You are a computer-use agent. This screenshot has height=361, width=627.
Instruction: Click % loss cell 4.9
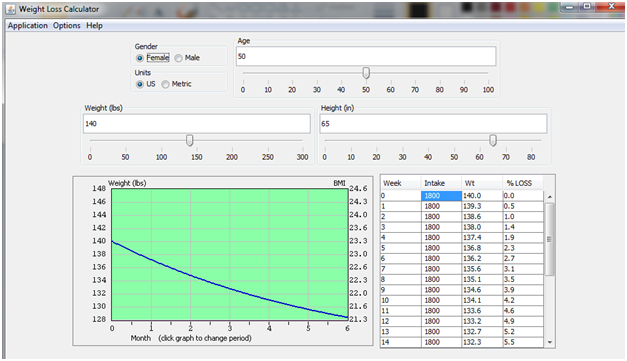point(523,321)
